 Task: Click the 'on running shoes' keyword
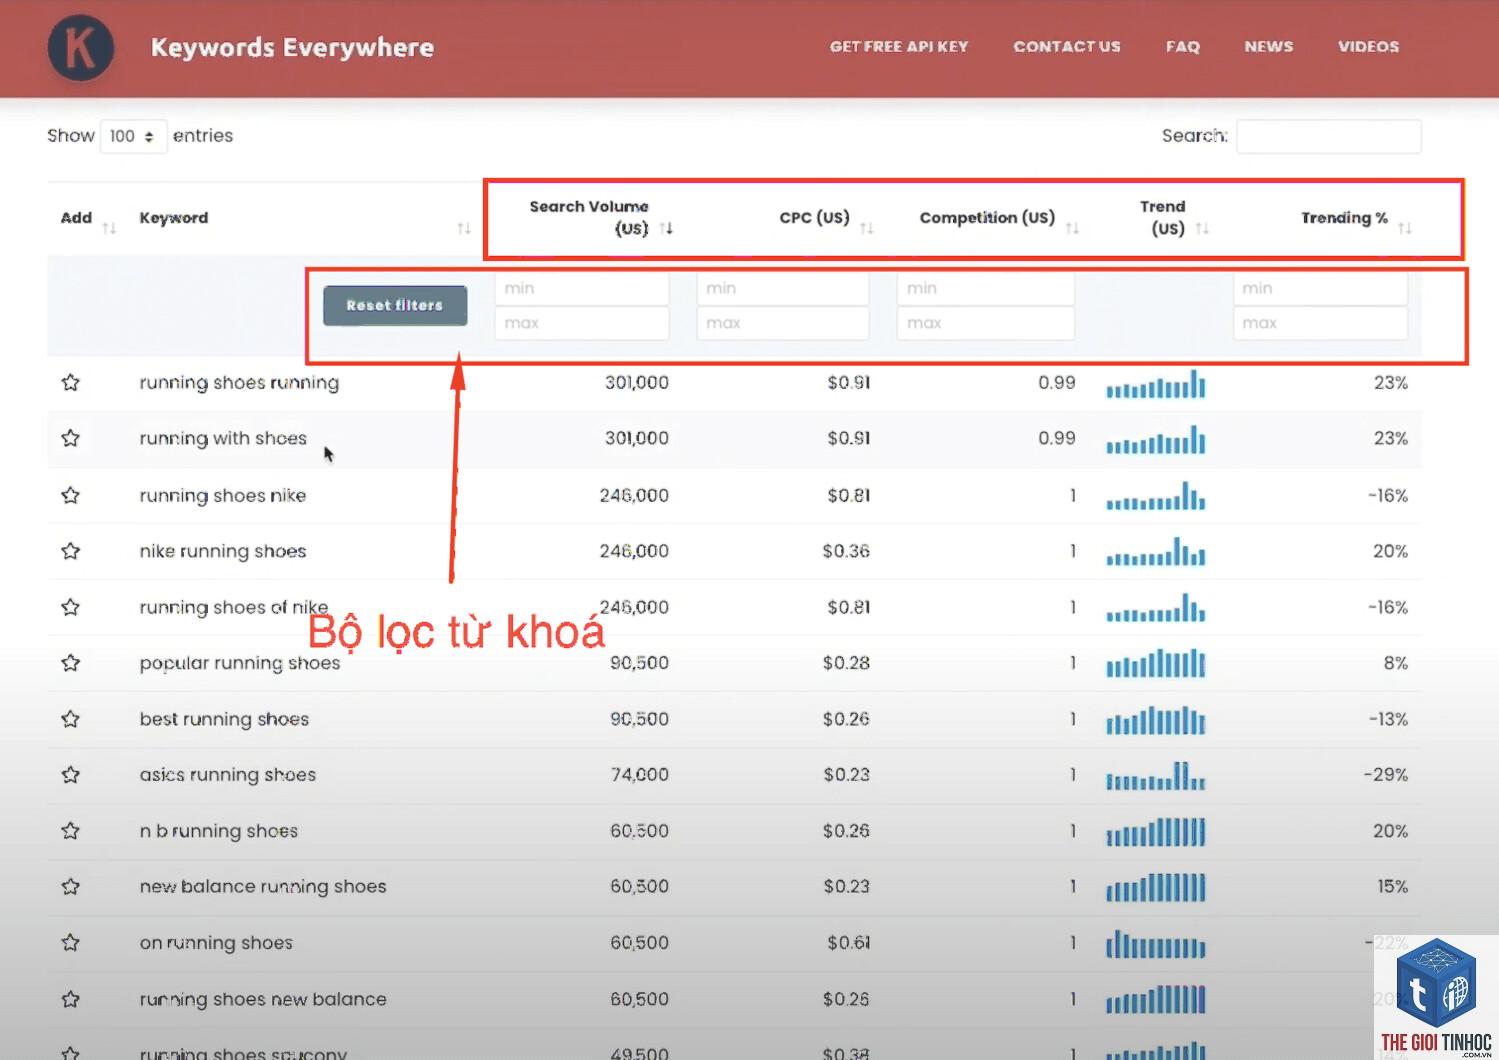pyautogui.click(x=216, y=943)
